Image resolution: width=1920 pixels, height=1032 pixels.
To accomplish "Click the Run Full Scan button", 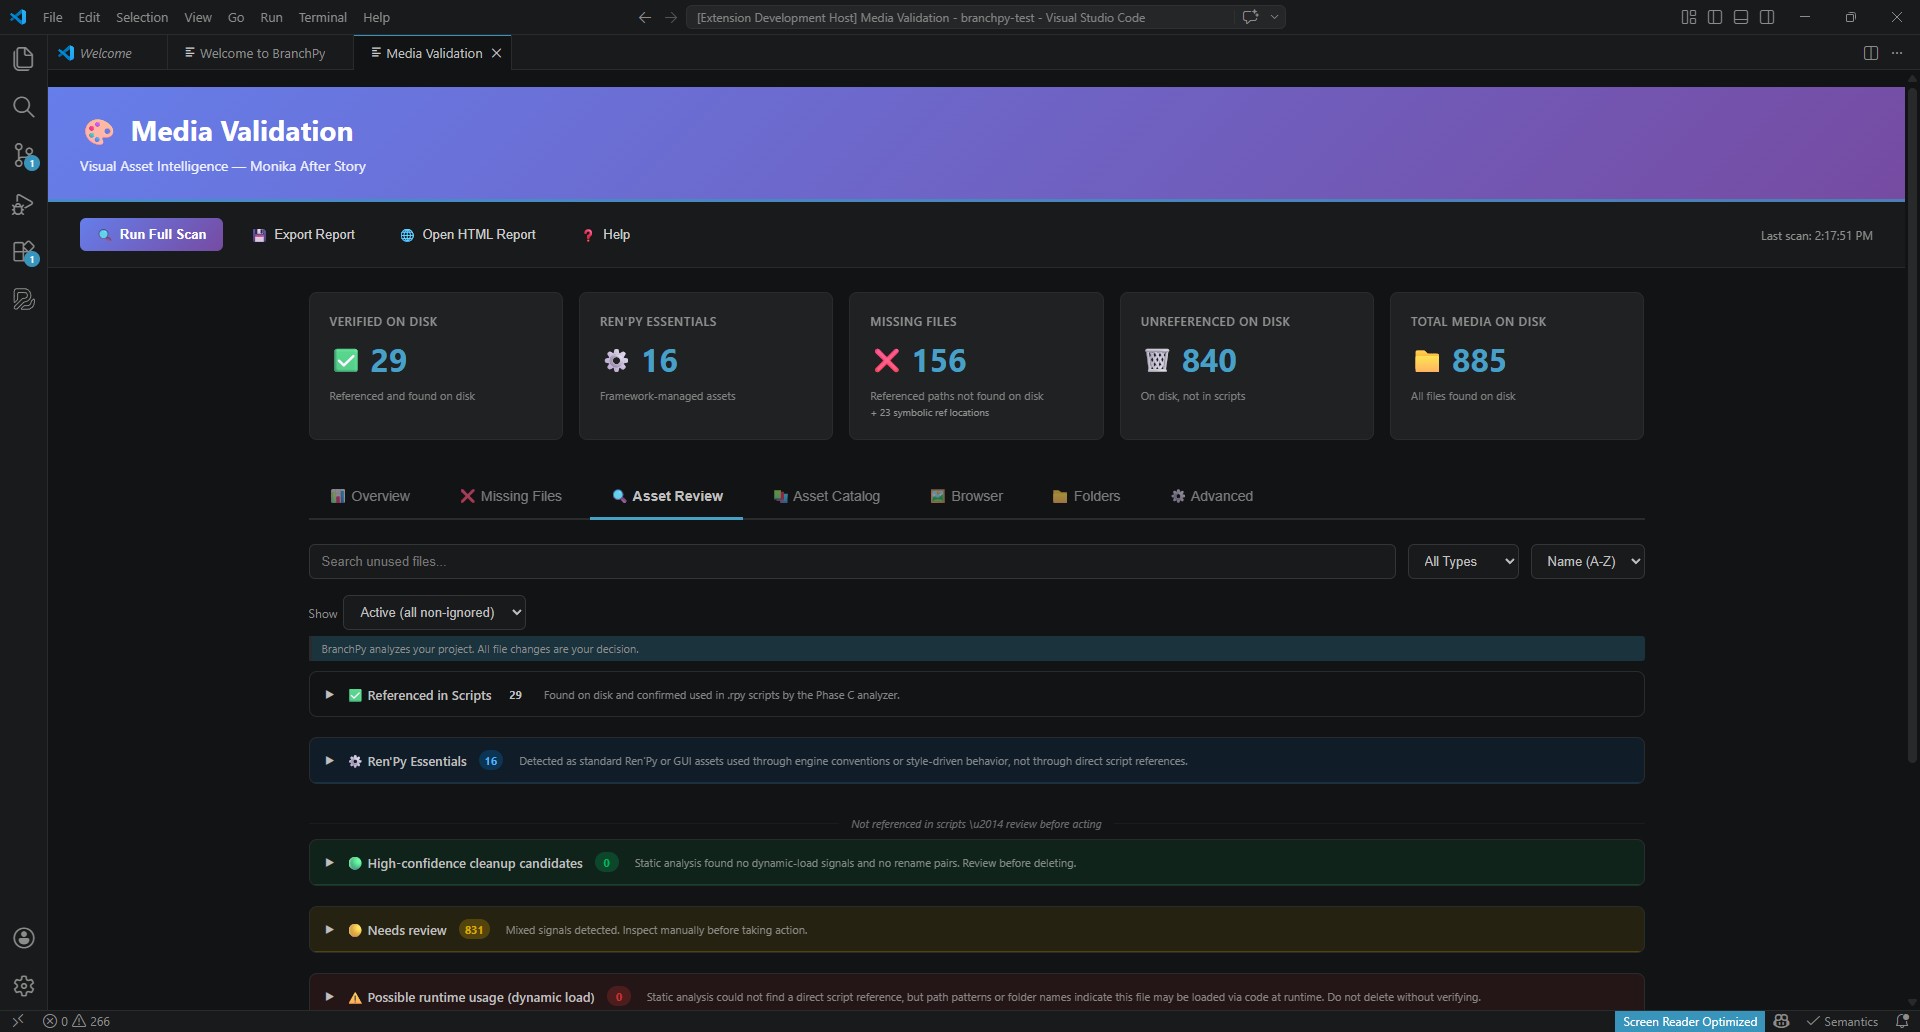I will (151, 234).
